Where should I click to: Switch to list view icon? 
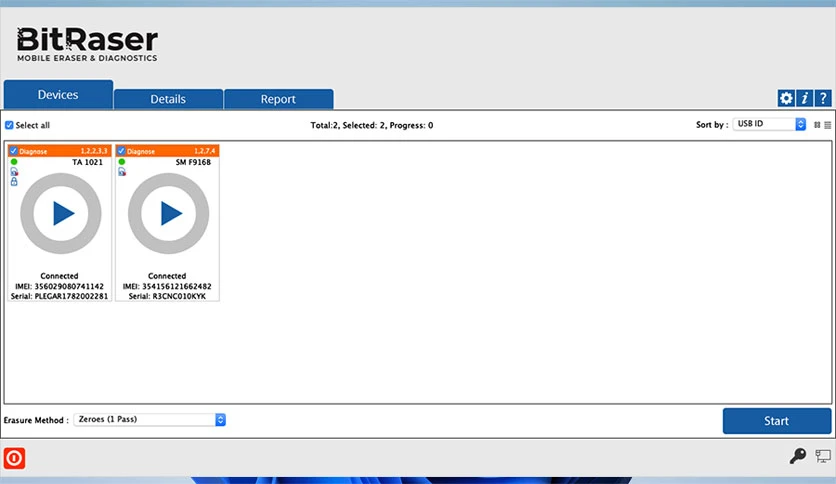827,125
